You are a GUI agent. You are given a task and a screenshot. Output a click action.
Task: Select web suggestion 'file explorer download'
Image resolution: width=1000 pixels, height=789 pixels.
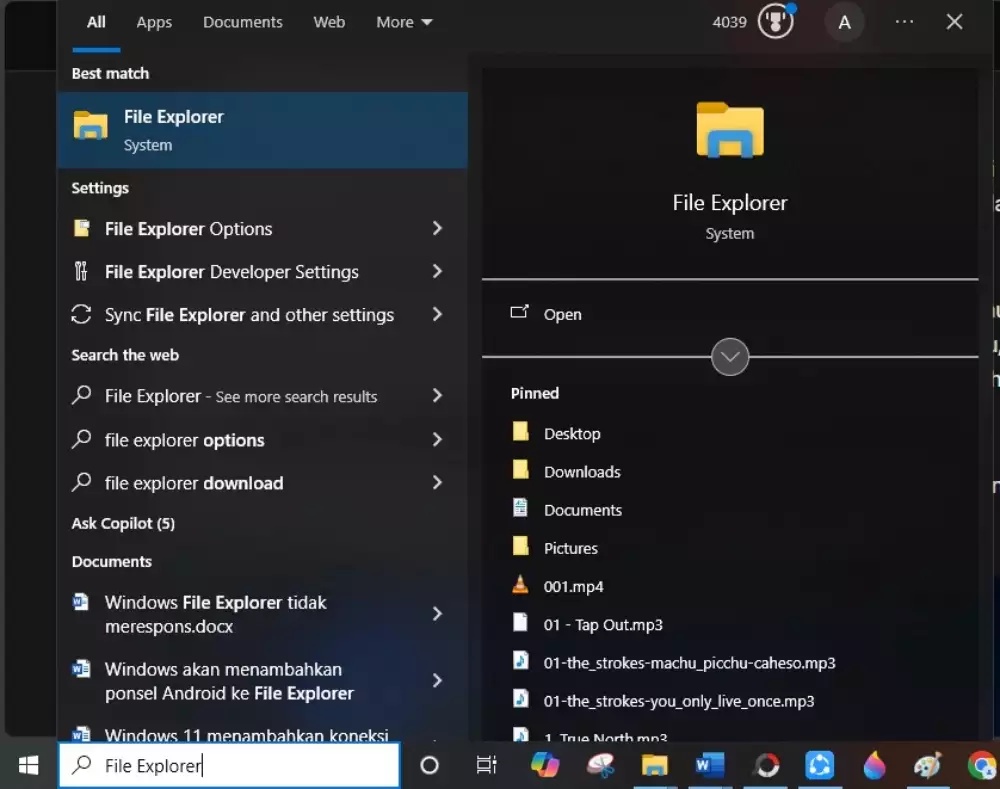[x=194, y=483]
